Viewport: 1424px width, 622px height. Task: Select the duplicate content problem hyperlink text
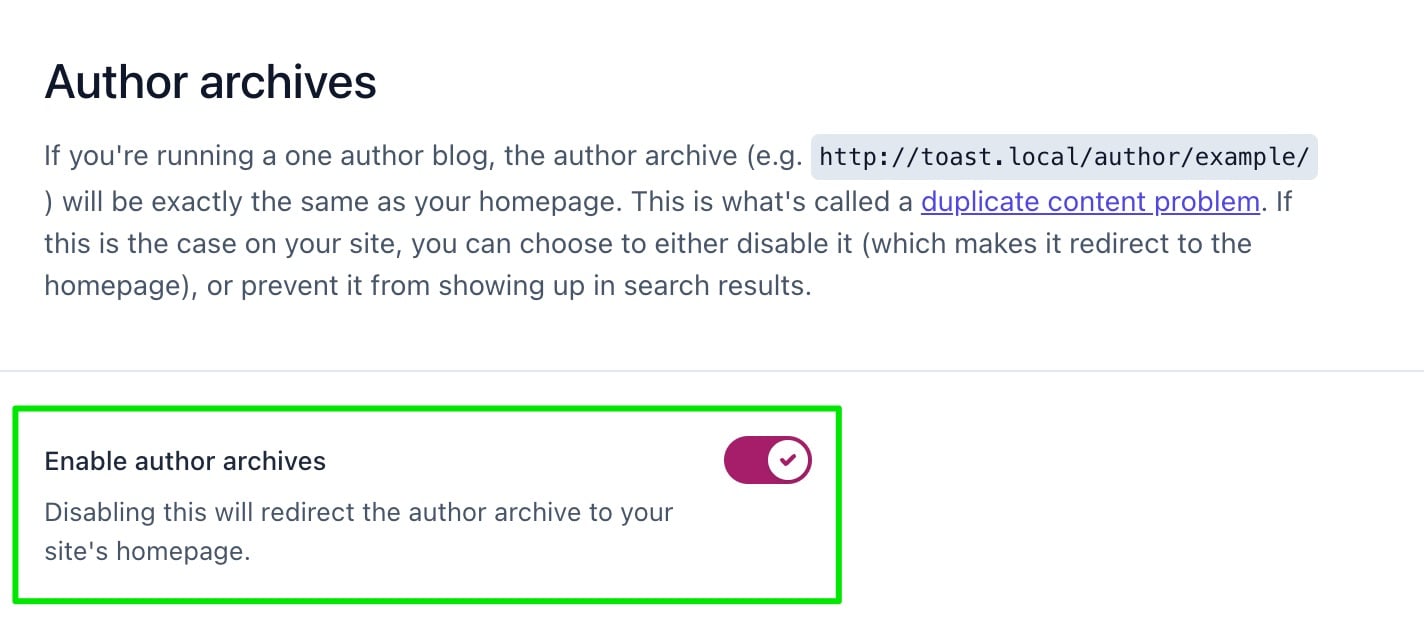coord(1089,201)
